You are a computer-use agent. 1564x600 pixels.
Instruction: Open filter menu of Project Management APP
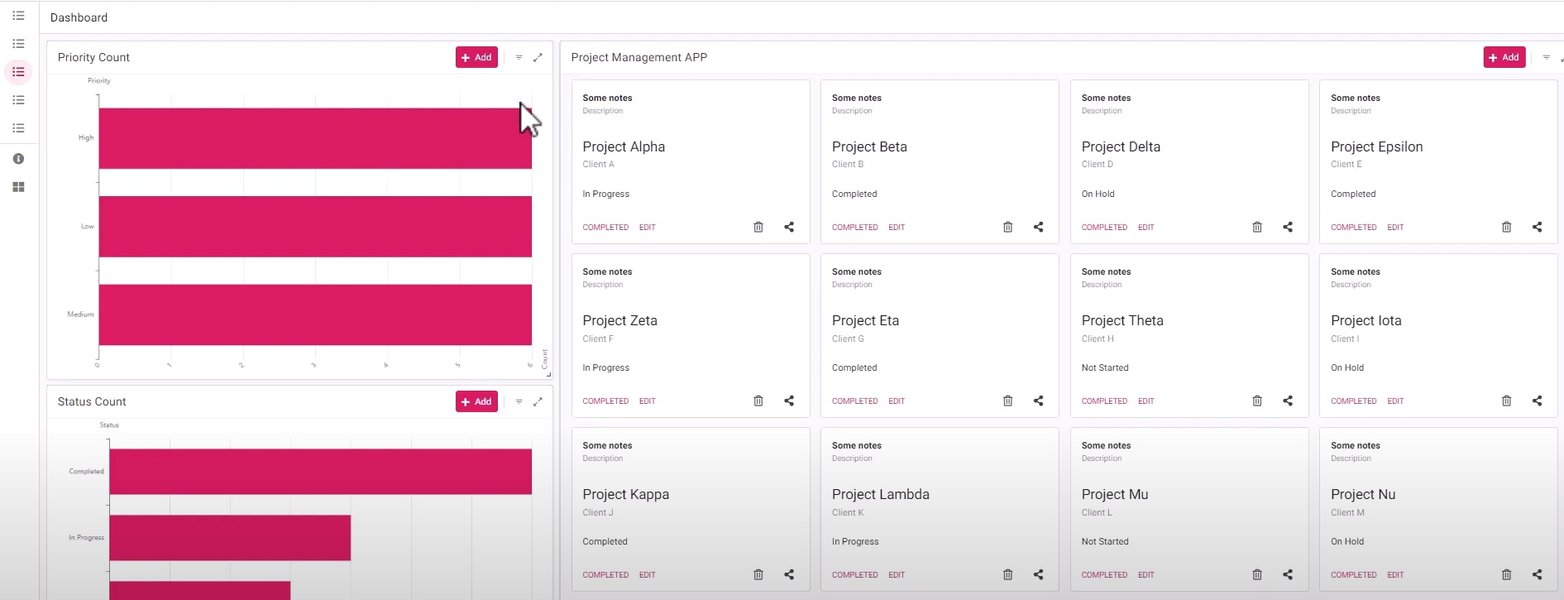coord(1546,58)
